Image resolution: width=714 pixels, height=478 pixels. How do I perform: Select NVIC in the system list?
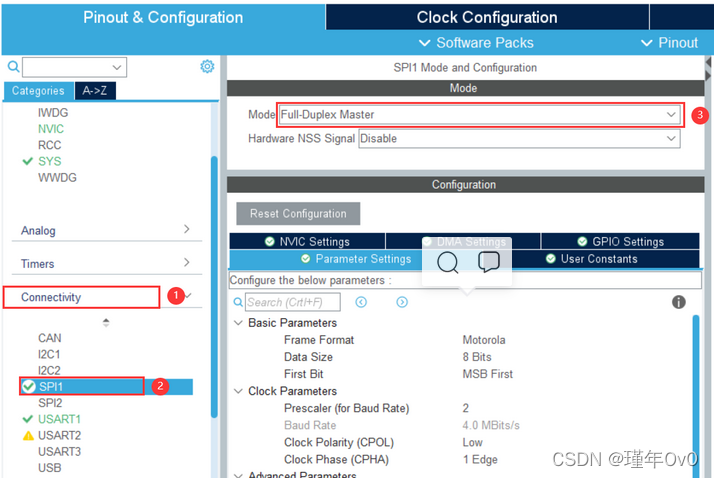tap(51, 129)
